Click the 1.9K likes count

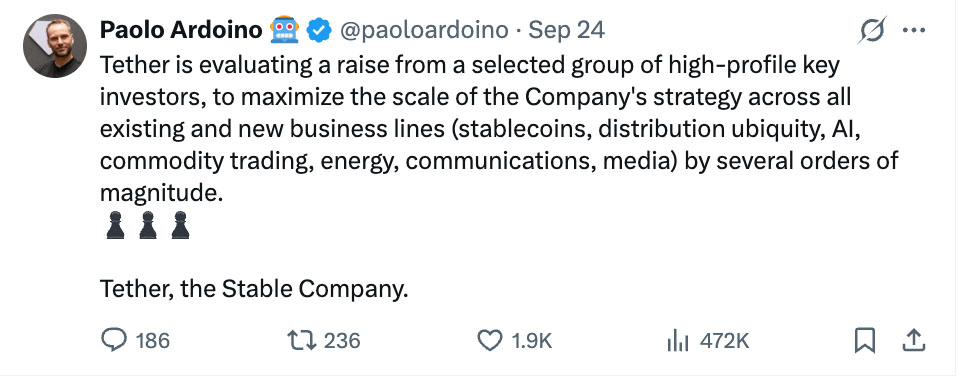(531, 341)
